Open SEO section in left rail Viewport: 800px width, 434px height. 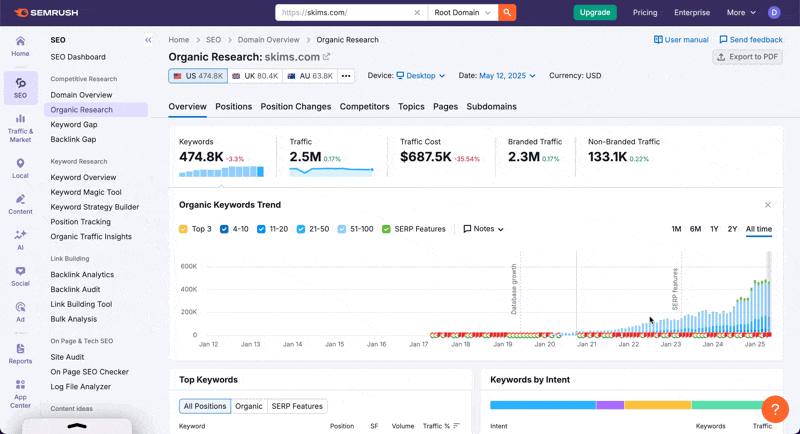tap(20, 88)
